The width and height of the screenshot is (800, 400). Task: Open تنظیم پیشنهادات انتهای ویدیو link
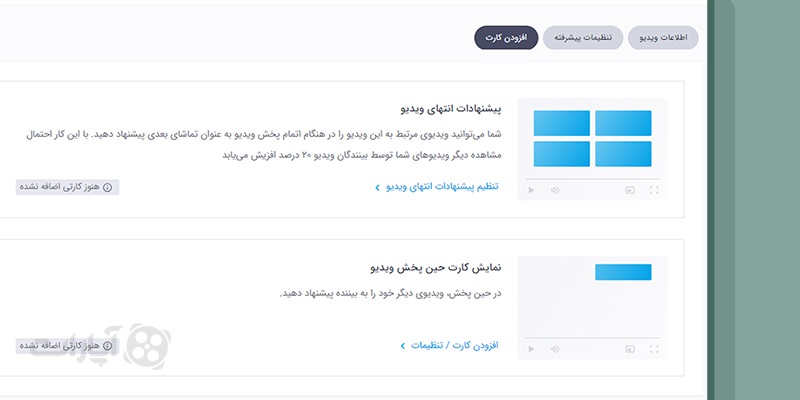(x=442, y=187)
